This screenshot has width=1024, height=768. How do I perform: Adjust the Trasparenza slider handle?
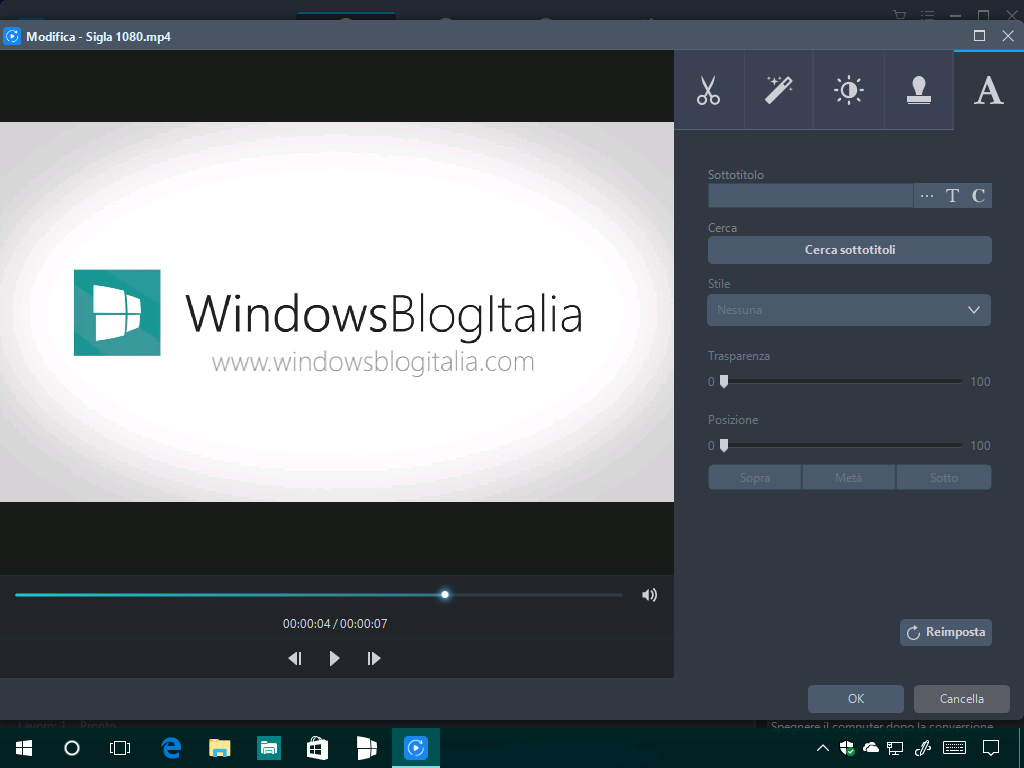click(x=724, y=381)
